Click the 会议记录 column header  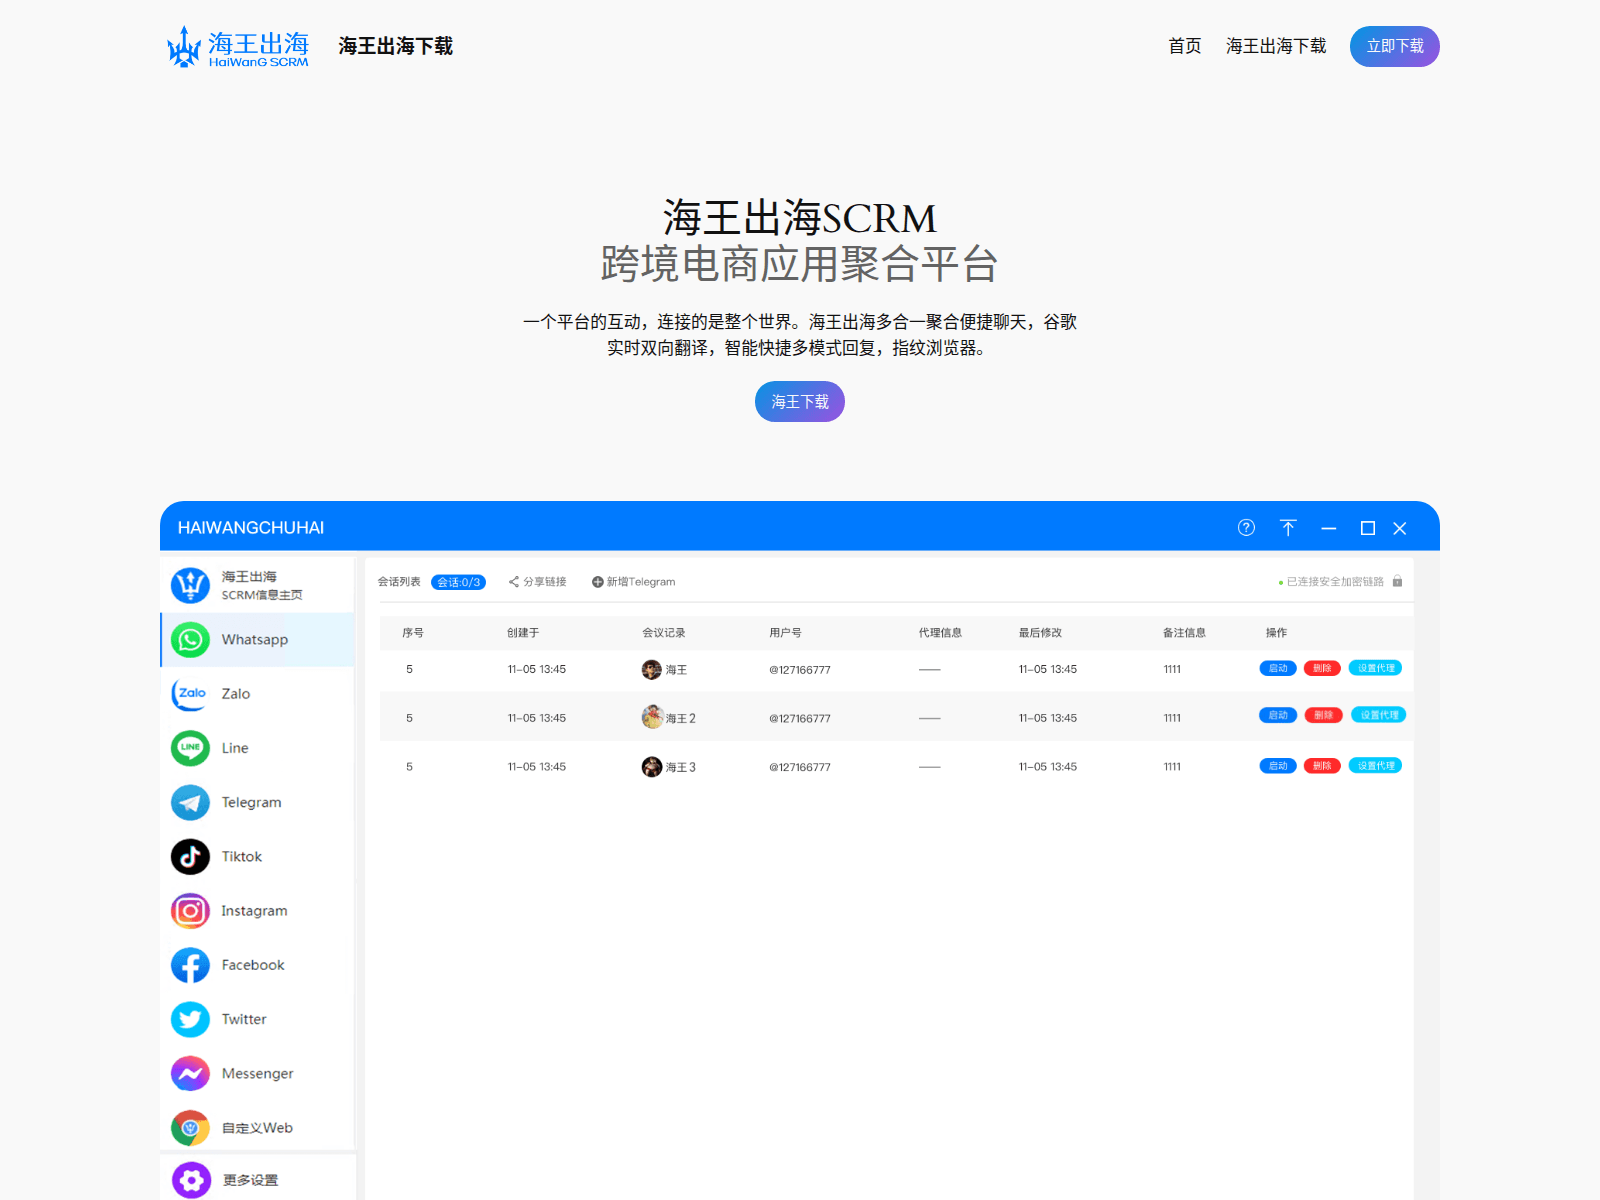664,633
